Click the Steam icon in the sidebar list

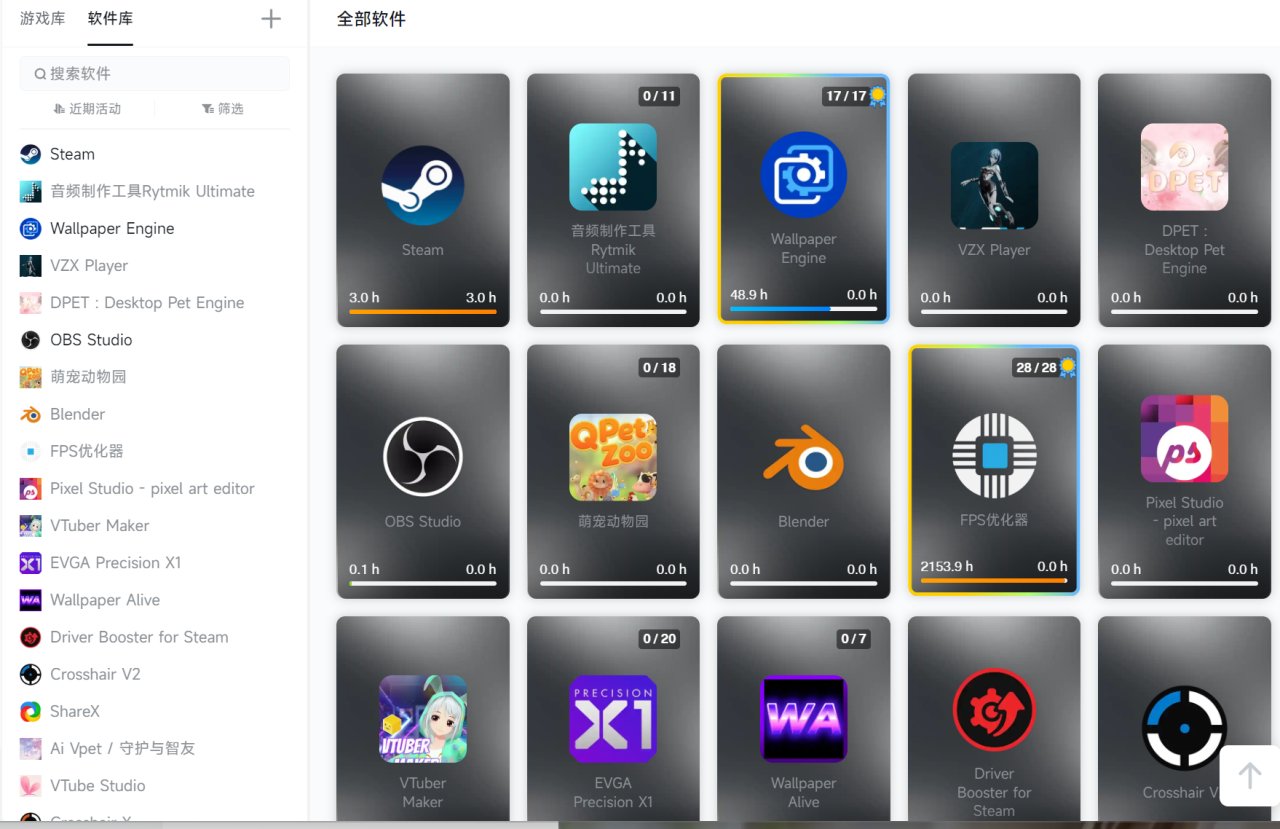pyautogui.click(x=31, y=154)
